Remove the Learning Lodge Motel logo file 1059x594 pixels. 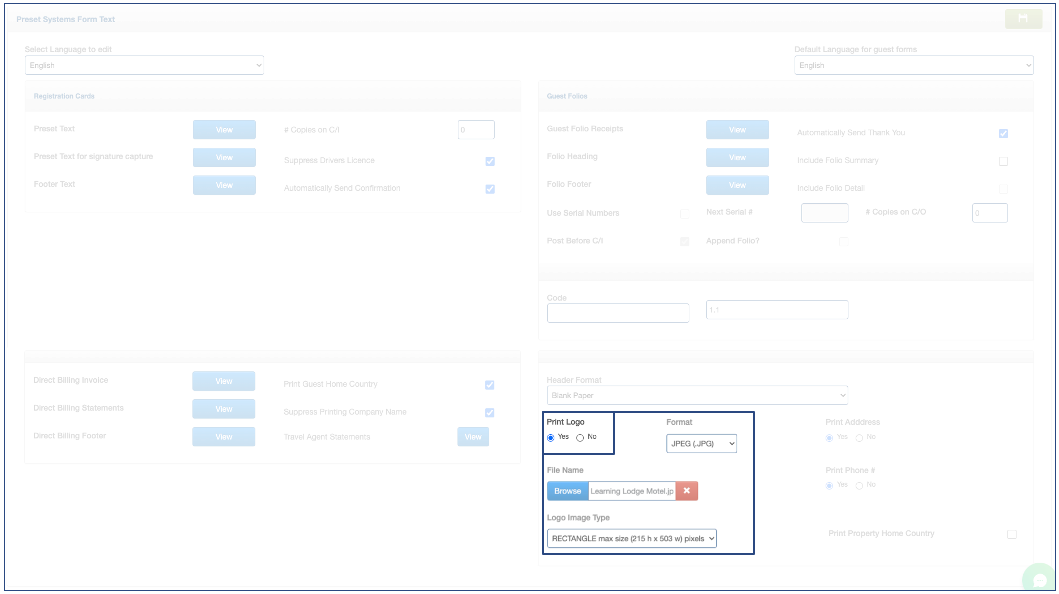click(686, 491)
